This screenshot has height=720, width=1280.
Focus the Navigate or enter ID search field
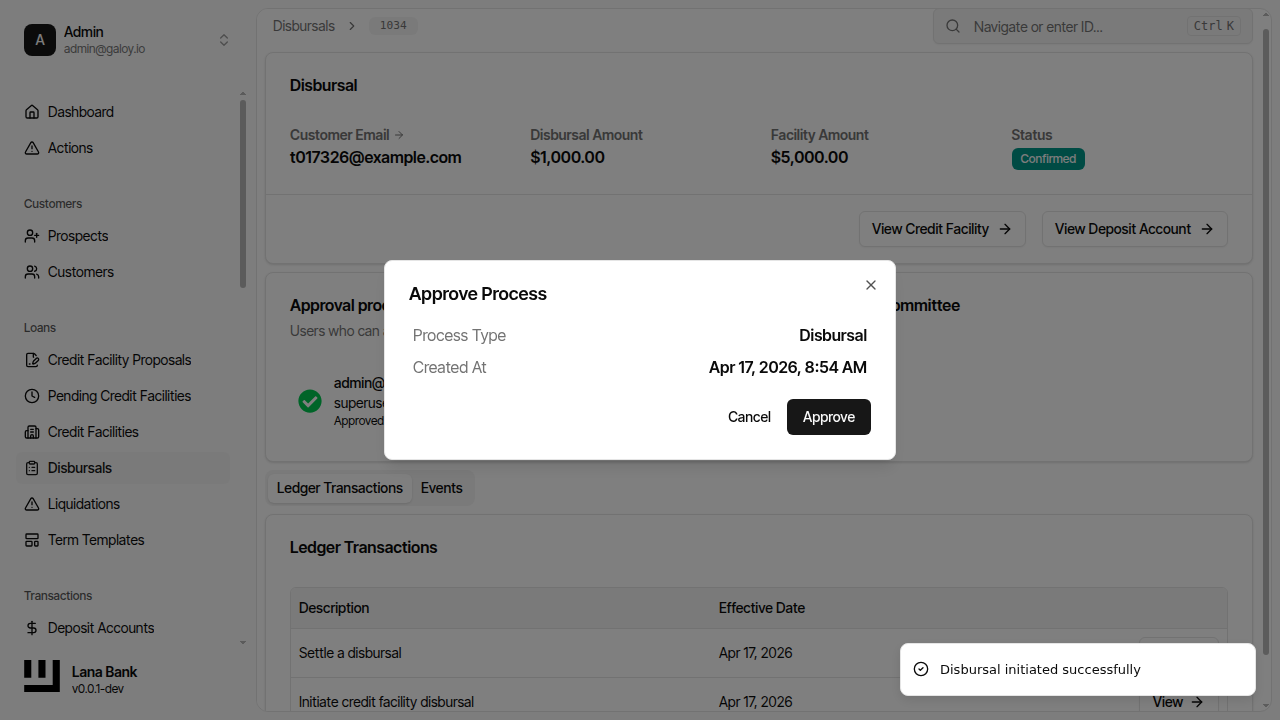coord(1075,27)
